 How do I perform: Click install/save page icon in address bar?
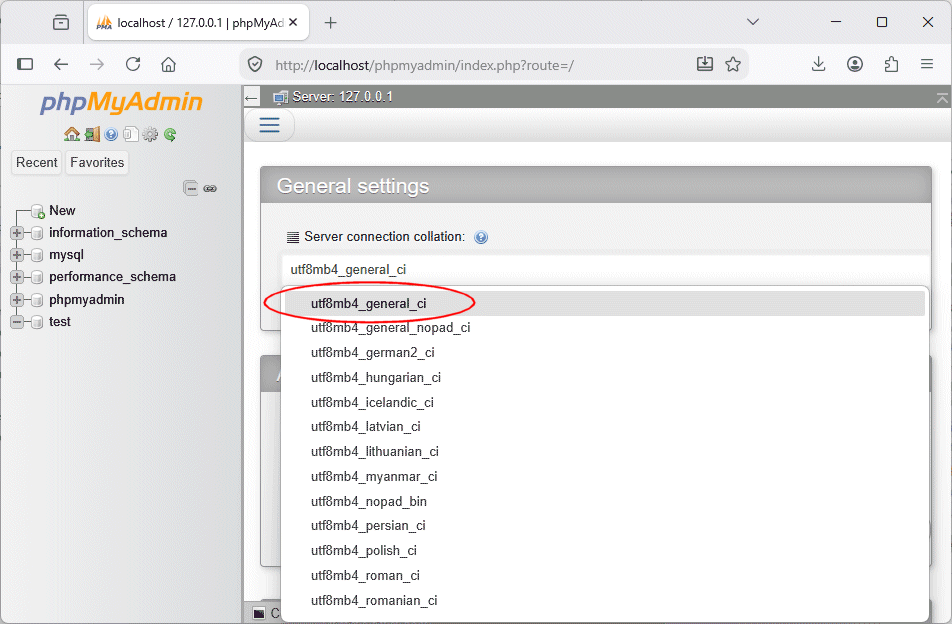(704, 64)
